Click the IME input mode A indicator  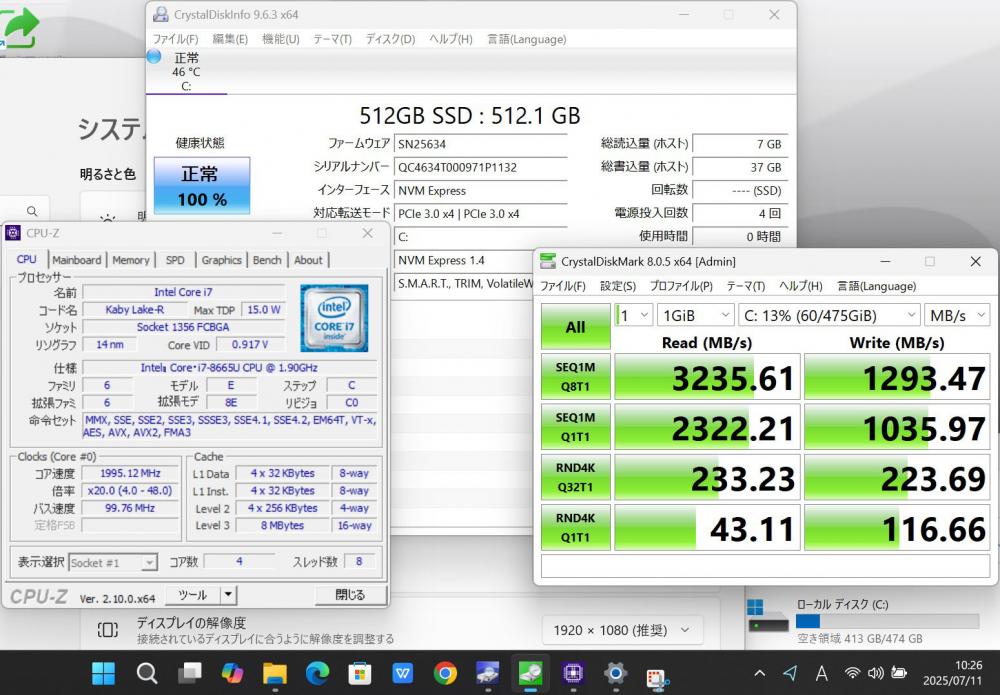click(821, 673)
